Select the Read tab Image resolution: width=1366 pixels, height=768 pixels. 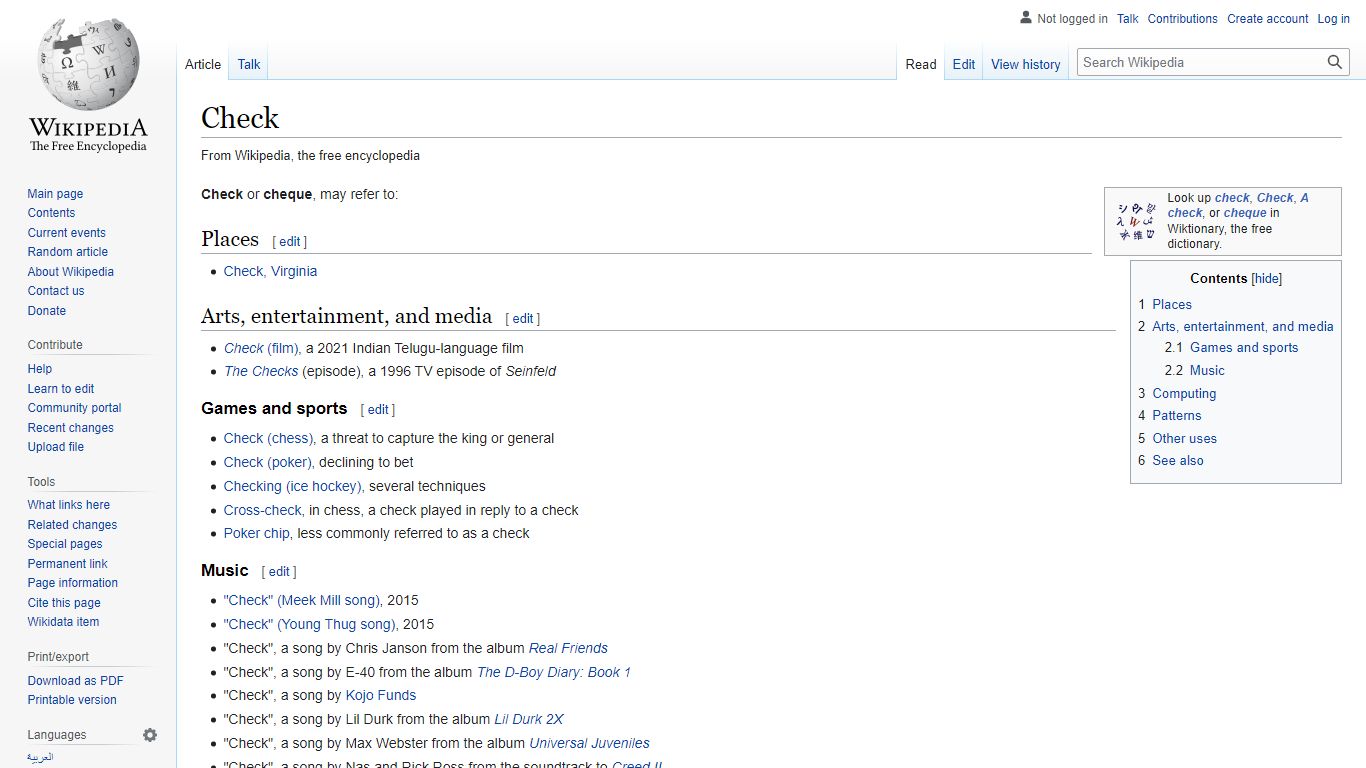point(921,64)
